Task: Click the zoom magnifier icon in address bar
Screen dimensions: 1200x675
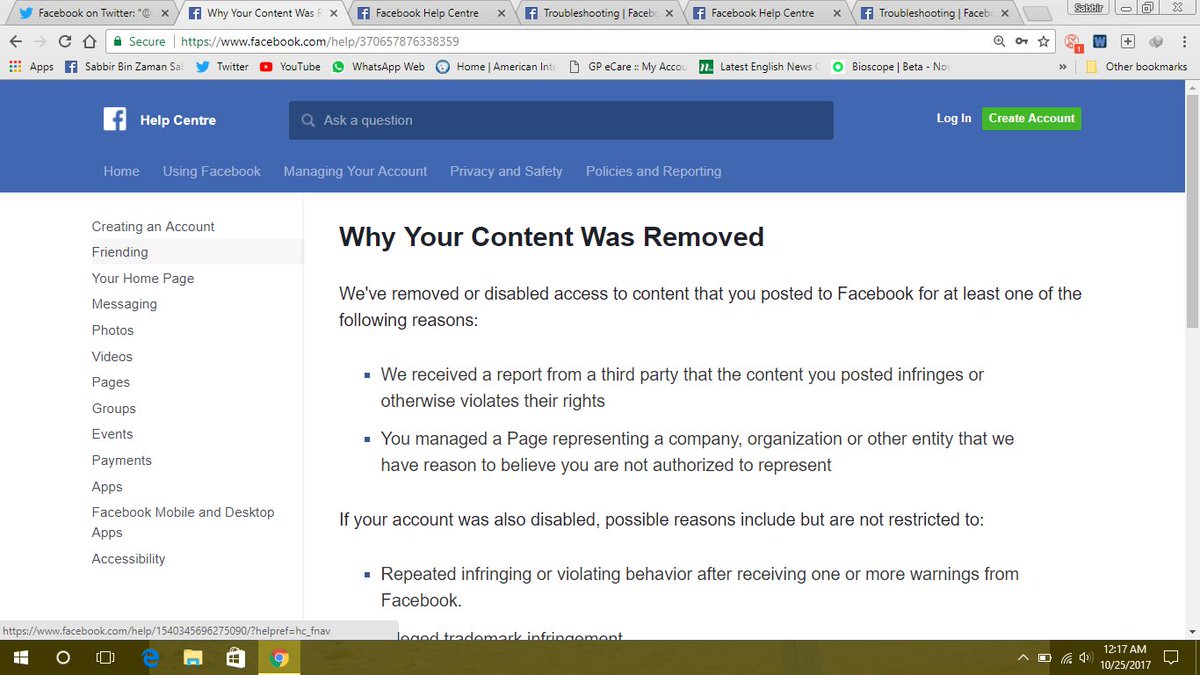Action: click(999, 42)
